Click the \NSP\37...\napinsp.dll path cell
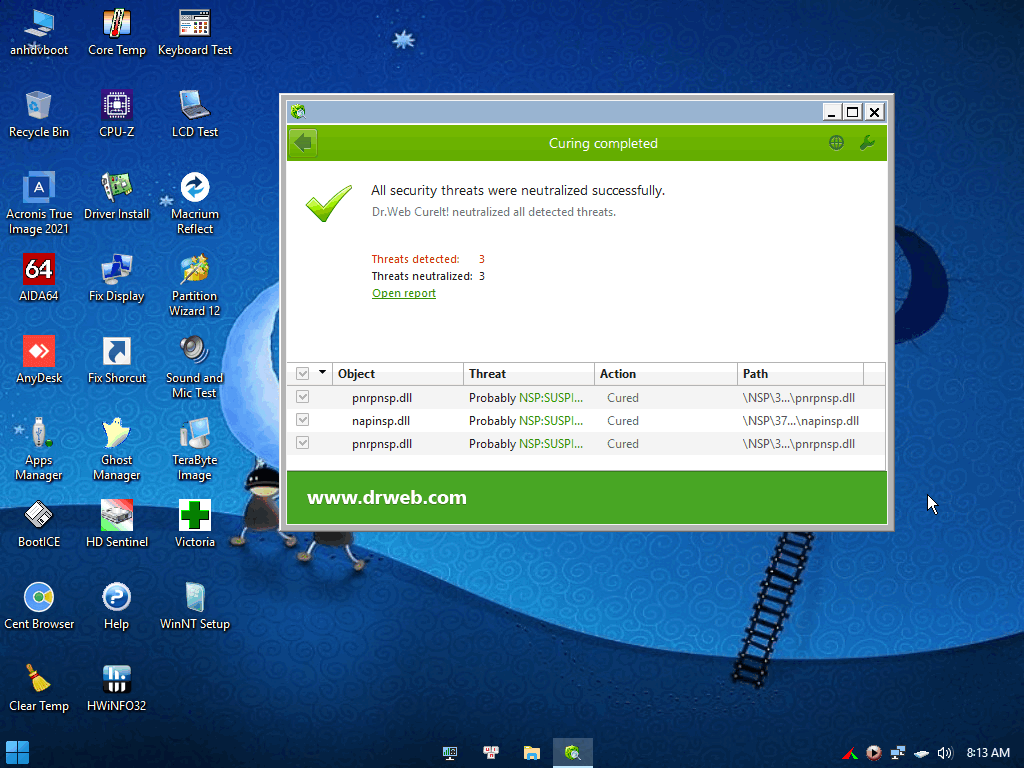The image size is (1024, 768). click(x=801, y=421)
